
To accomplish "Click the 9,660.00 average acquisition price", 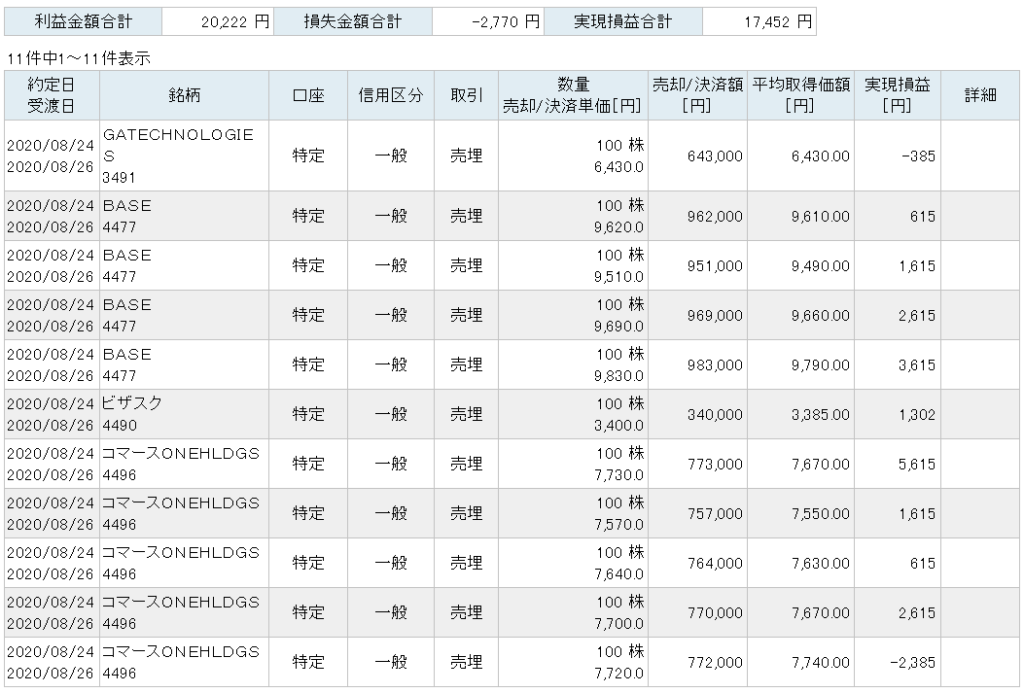I will (820, 315).
